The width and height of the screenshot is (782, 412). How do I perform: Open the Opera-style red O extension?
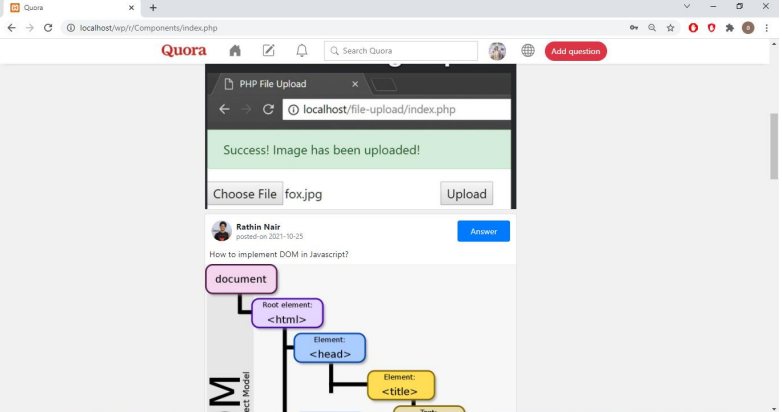tap(693, 28)
